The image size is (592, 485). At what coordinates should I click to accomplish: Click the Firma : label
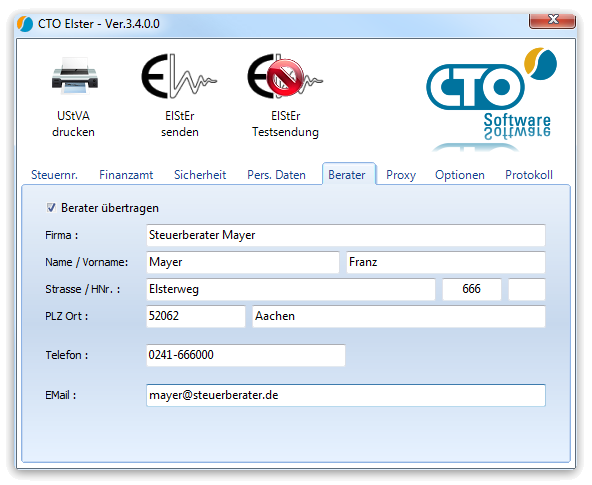(62, 235)
